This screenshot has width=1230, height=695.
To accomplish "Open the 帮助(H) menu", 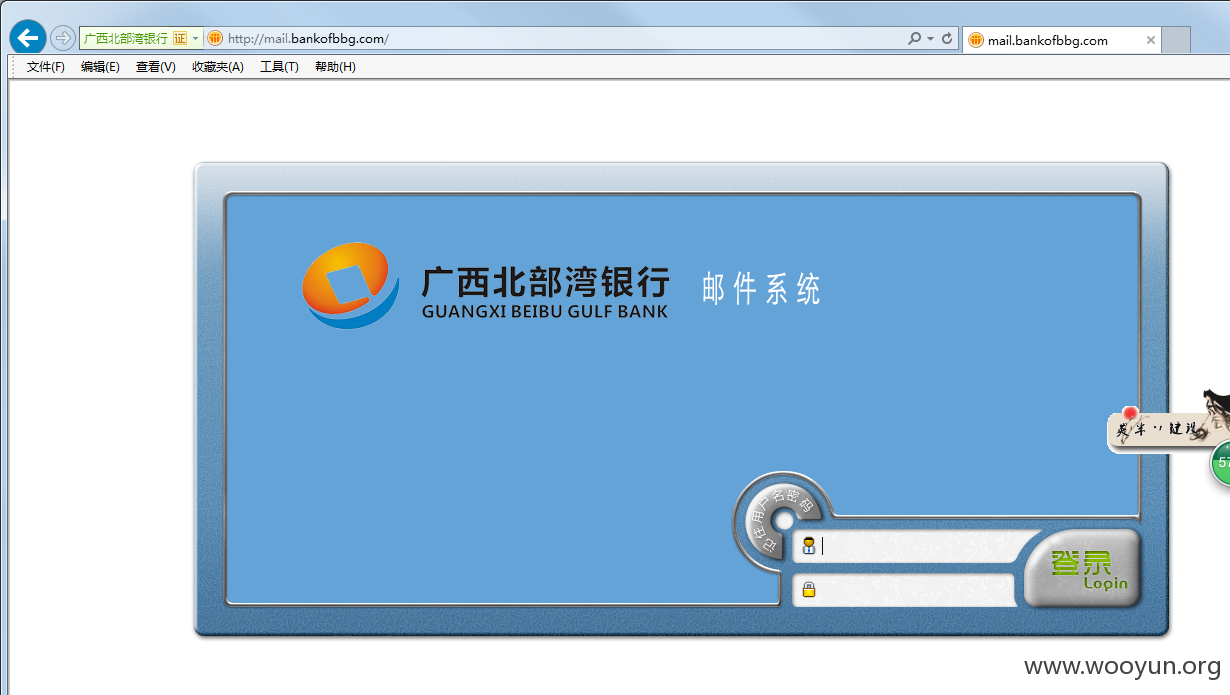I will 335,67.
